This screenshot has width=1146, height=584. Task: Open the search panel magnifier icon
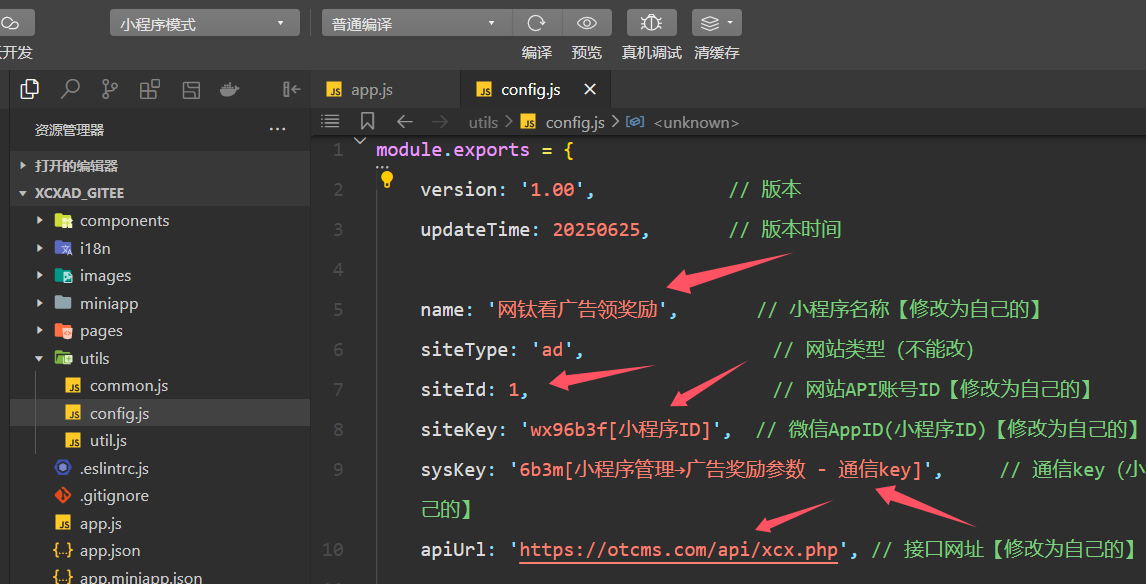tap(70, 89)
